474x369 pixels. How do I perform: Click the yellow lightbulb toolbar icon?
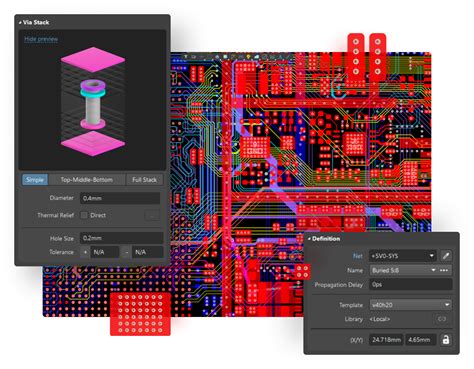point(248,57)
